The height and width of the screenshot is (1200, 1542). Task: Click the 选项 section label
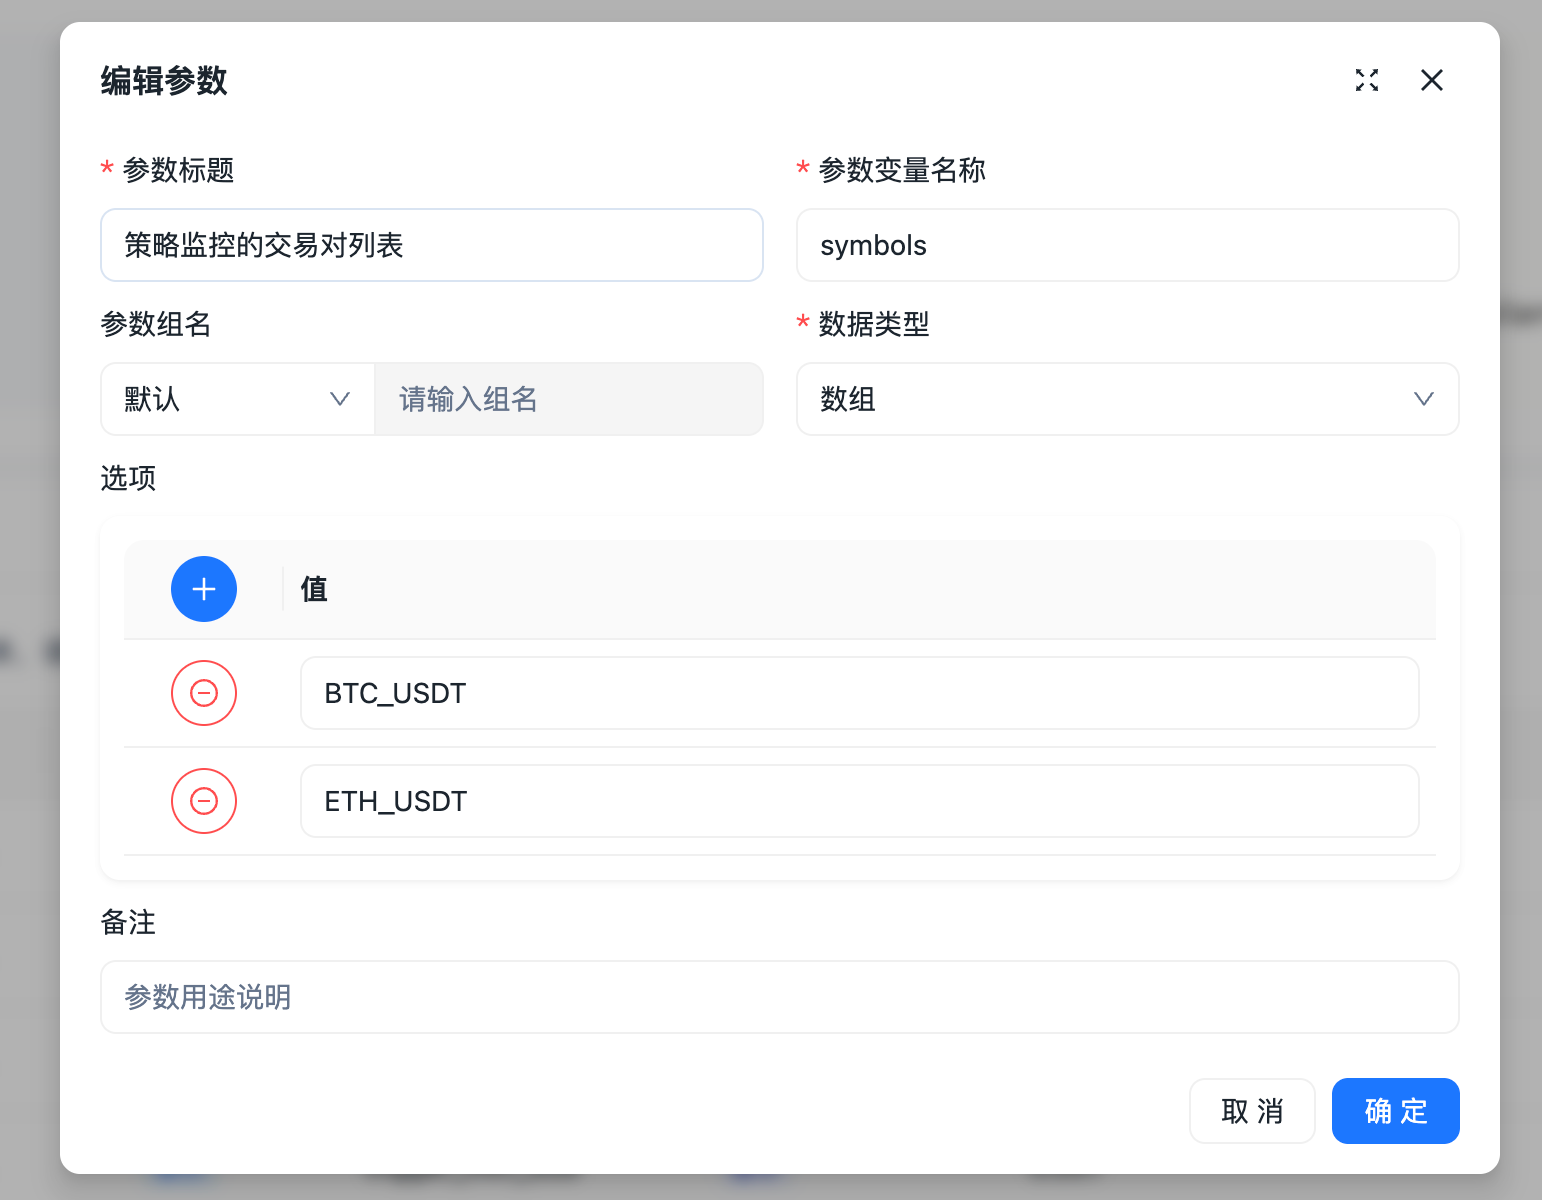tap(128, 478)
